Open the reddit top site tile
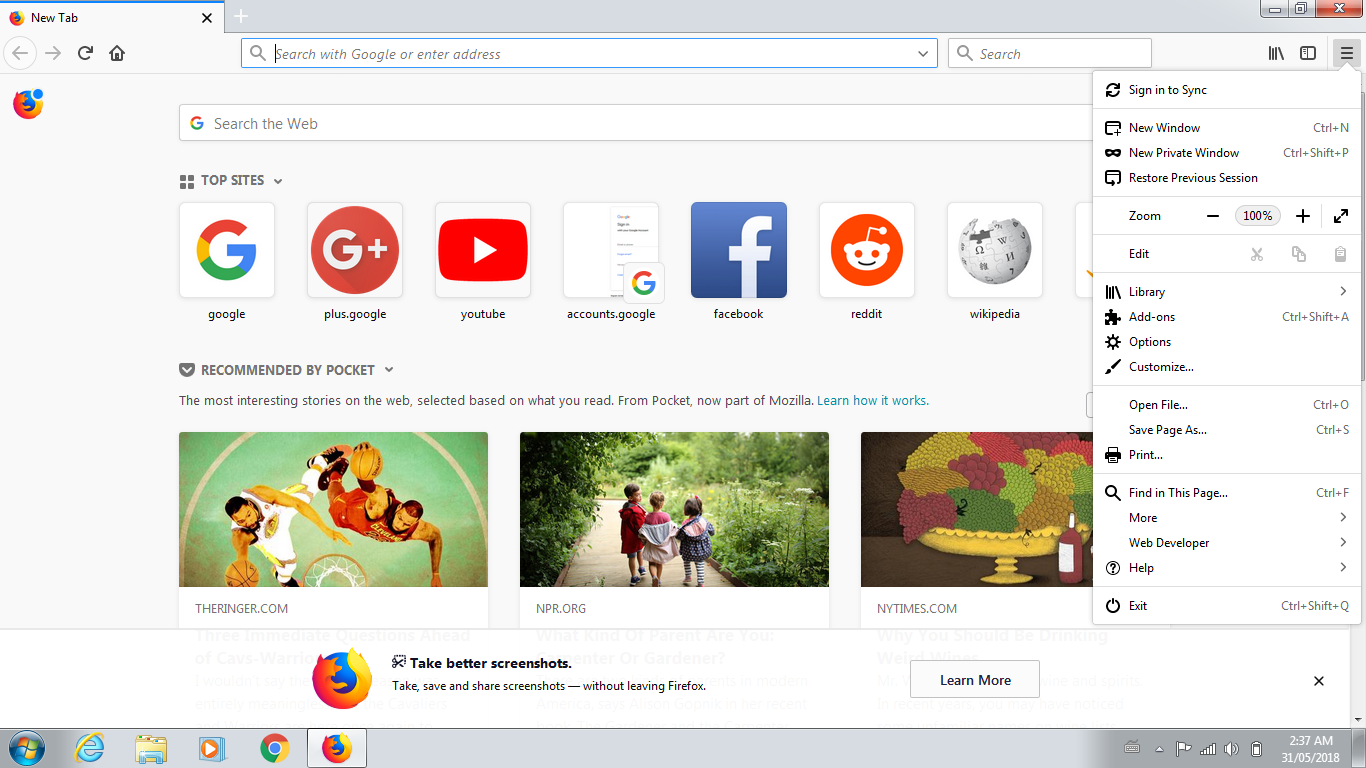This screenshot has height=768, width=1366. pos(867,250)
